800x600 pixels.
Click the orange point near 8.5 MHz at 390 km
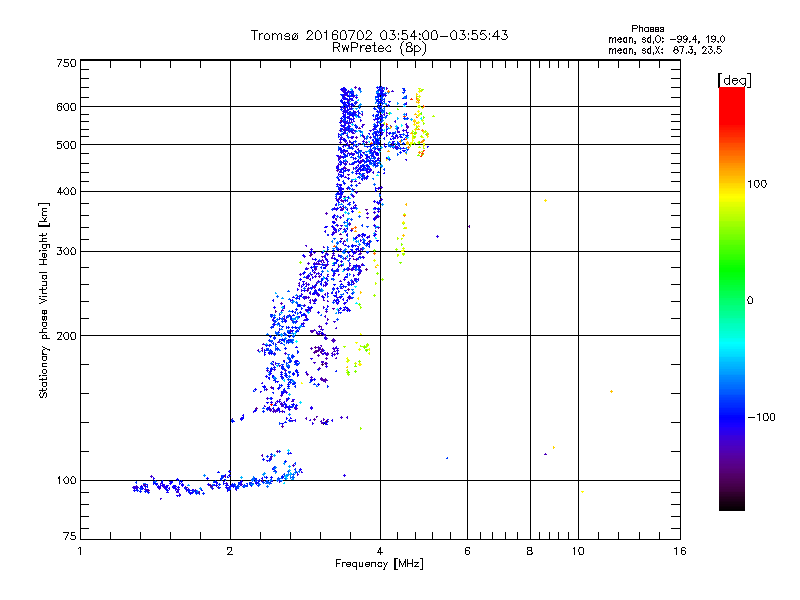click(x=545, y=201)
